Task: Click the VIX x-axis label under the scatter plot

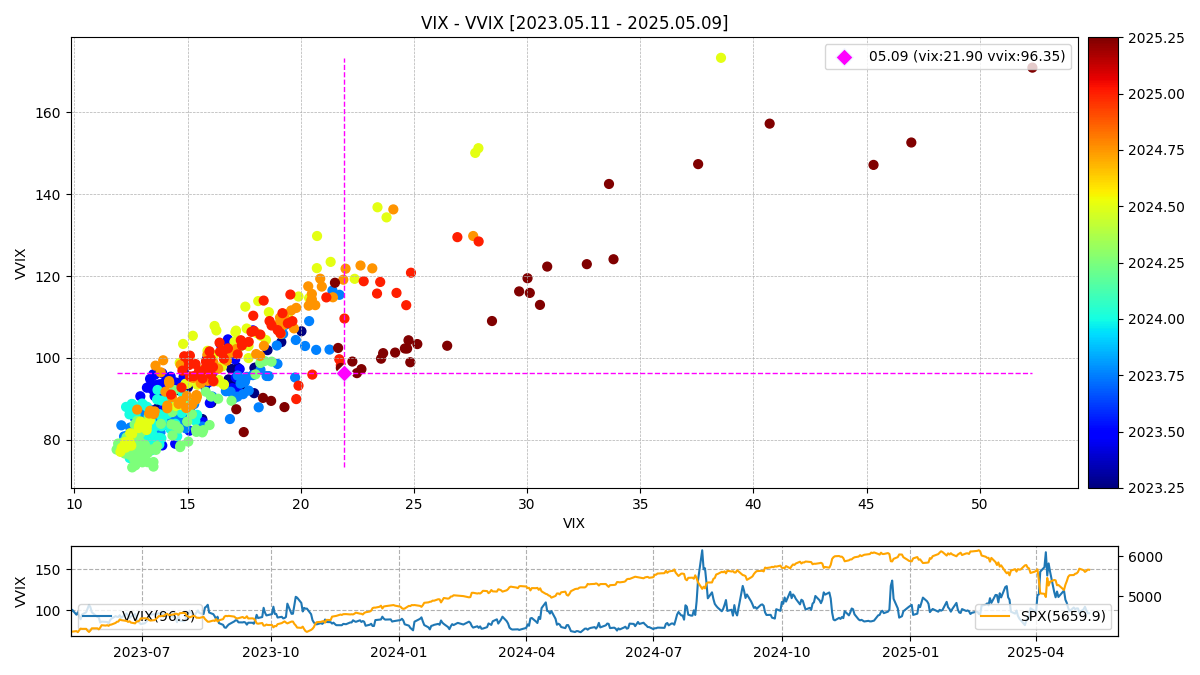Action: click(x=574, y=523)
